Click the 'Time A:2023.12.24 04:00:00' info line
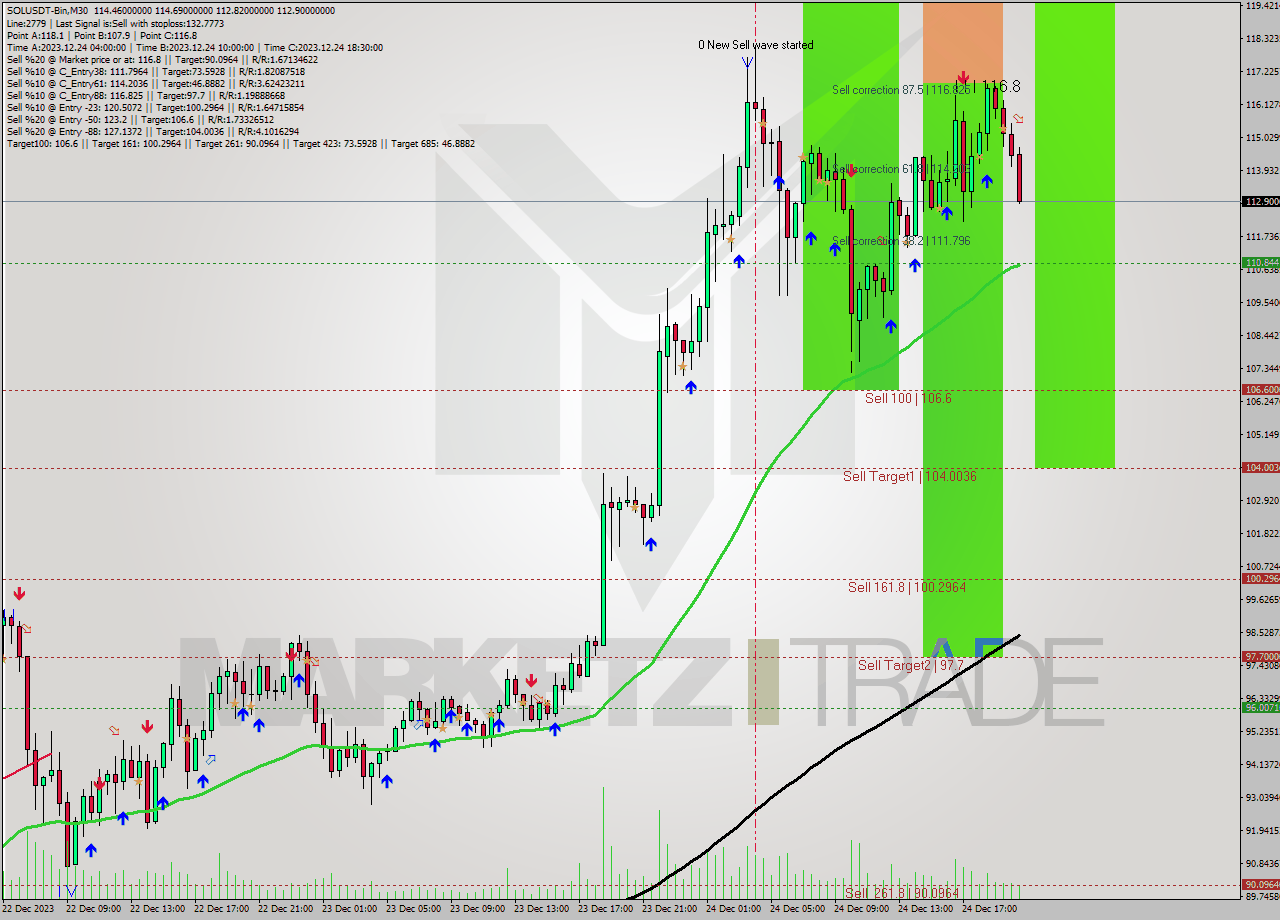The image size is (1280, 920). (194, 47)
